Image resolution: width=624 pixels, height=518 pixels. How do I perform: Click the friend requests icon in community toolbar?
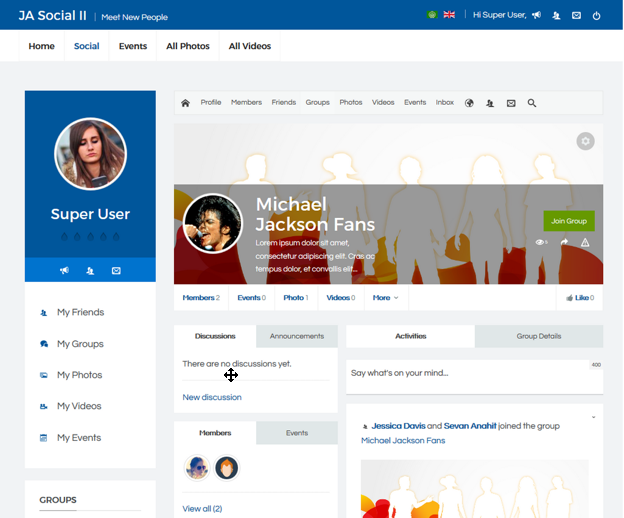pos(490,103)
